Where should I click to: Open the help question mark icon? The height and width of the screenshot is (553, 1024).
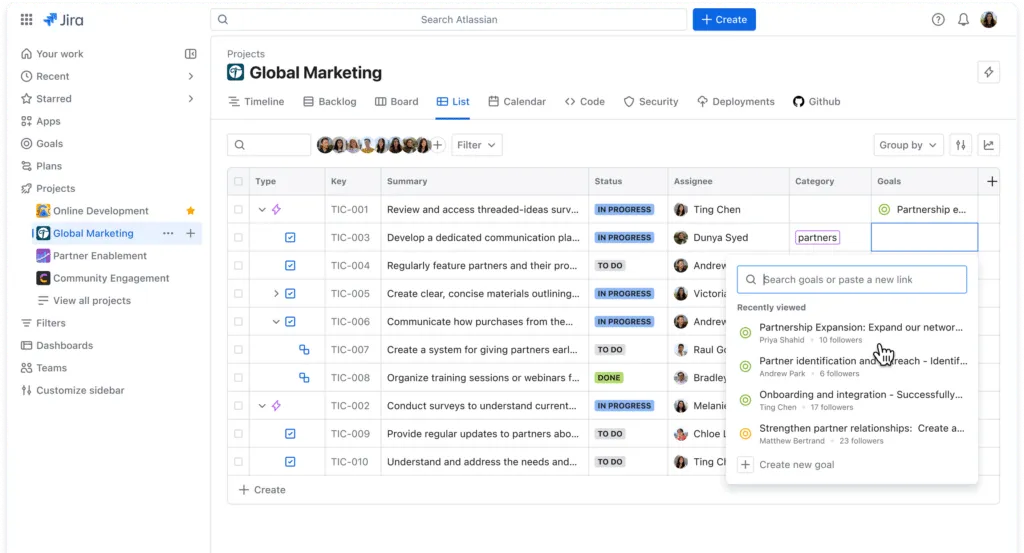point(938,19)
